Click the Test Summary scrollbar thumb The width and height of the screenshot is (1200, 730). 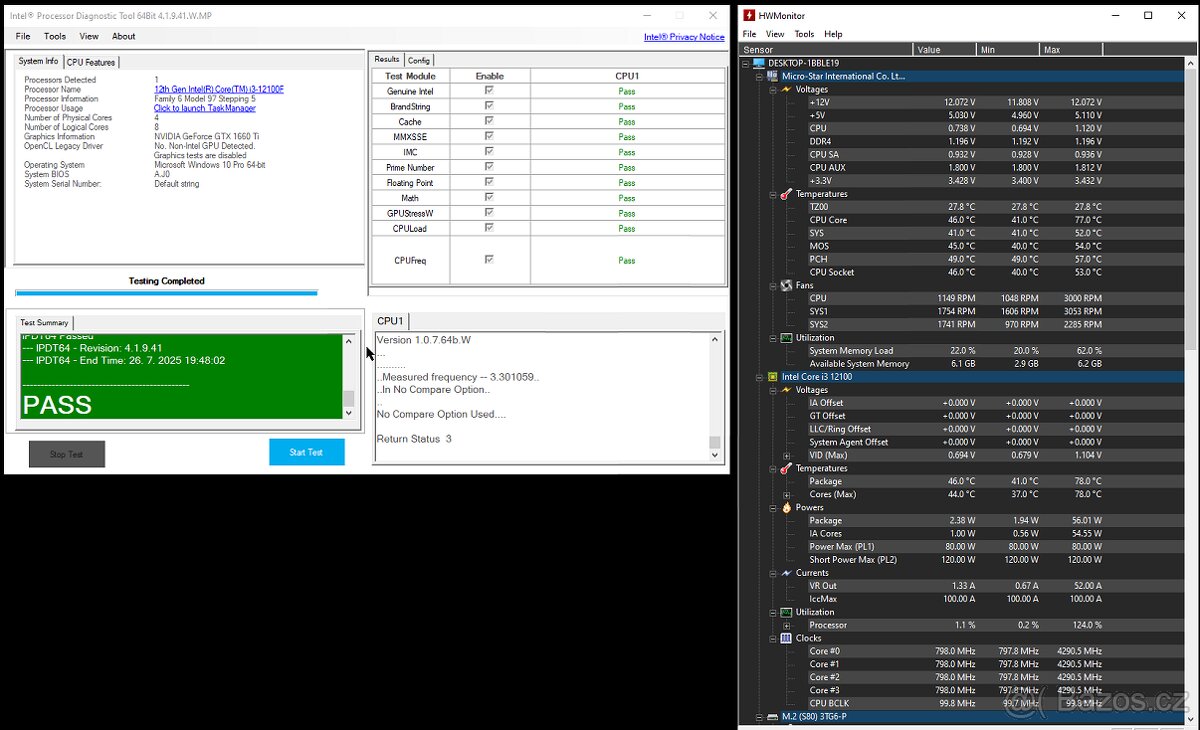coord(348,398)
